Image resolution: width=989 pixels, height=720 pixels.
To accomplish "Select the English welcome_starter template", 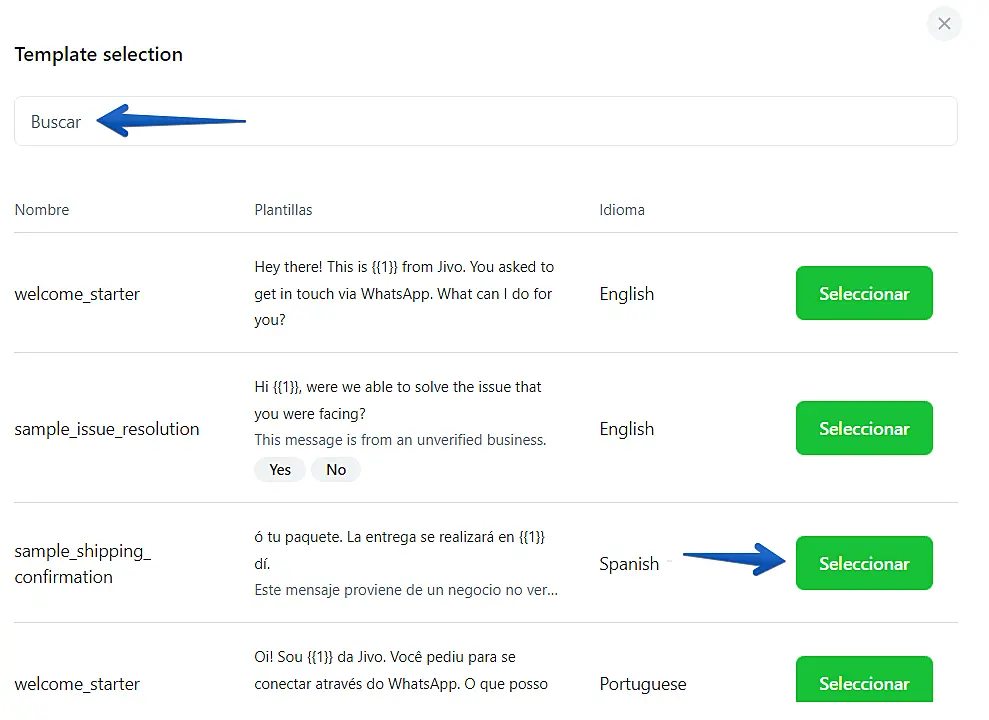I will coord(864,294).
